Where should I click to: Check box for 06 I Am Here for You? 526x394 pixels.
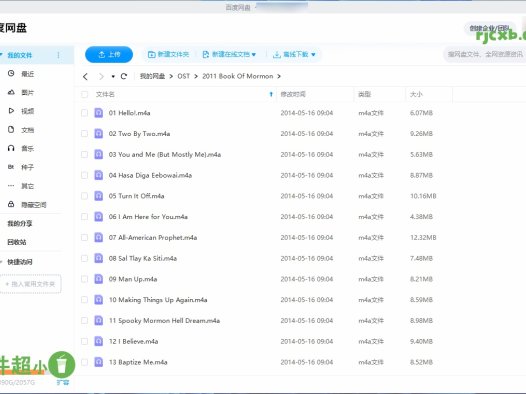click(85, 217)
